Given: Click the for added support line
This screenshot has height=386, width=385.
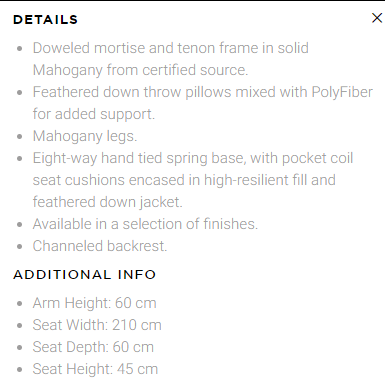Looking at the screenshot, I should (94, 114).
